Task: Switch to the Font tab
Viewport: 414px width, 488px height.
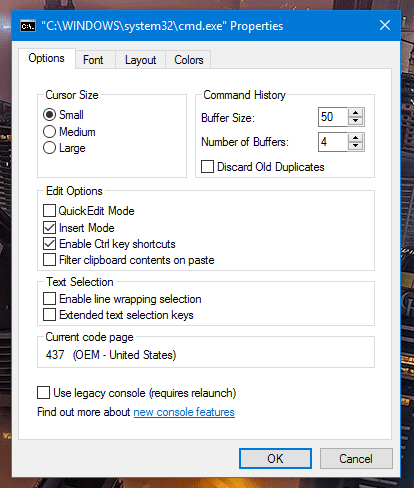Action: coord(93,60)
